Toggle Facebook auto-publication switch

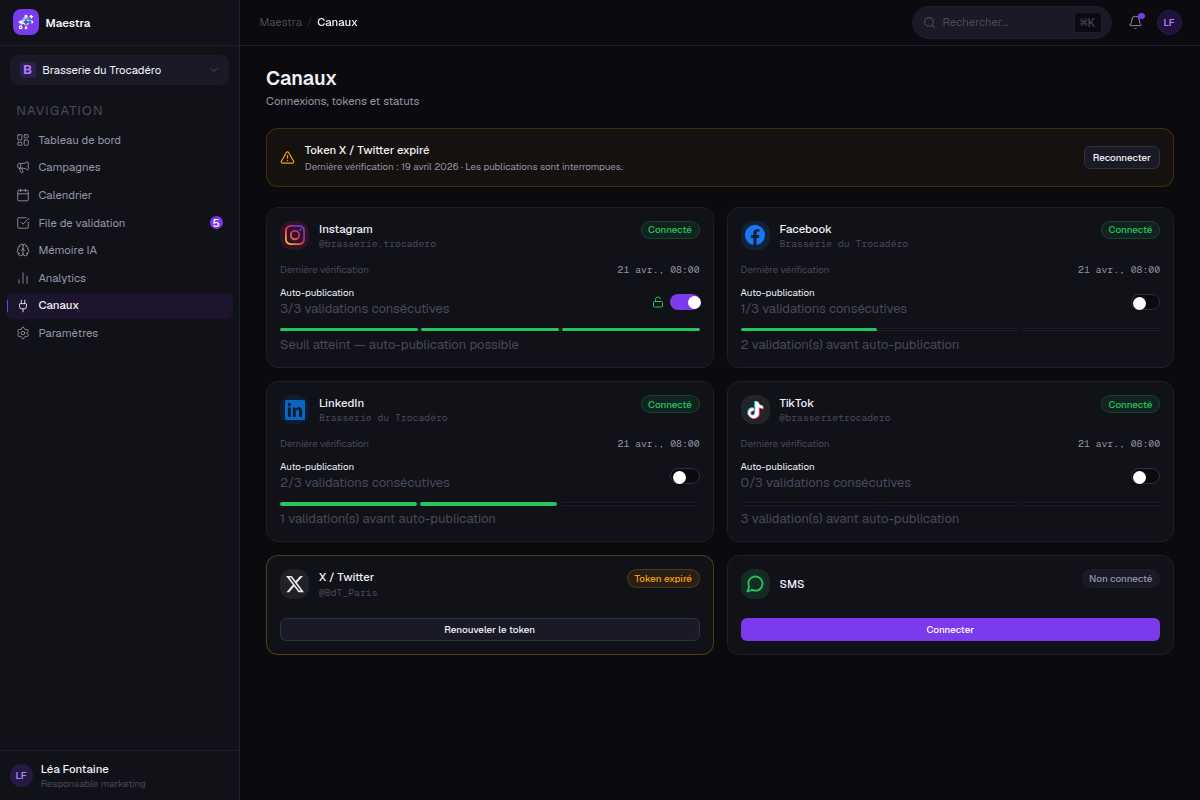click(x=1145, y=302)
